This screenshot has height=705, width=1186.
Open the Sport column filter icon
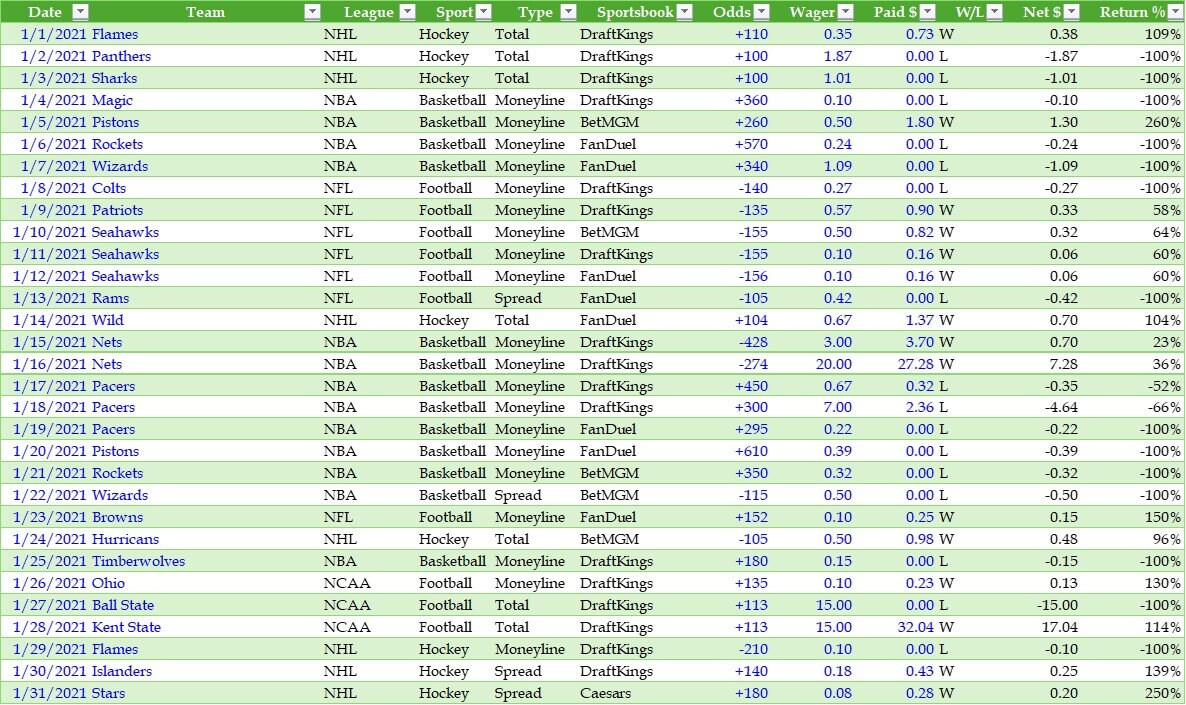pos(485,12)
